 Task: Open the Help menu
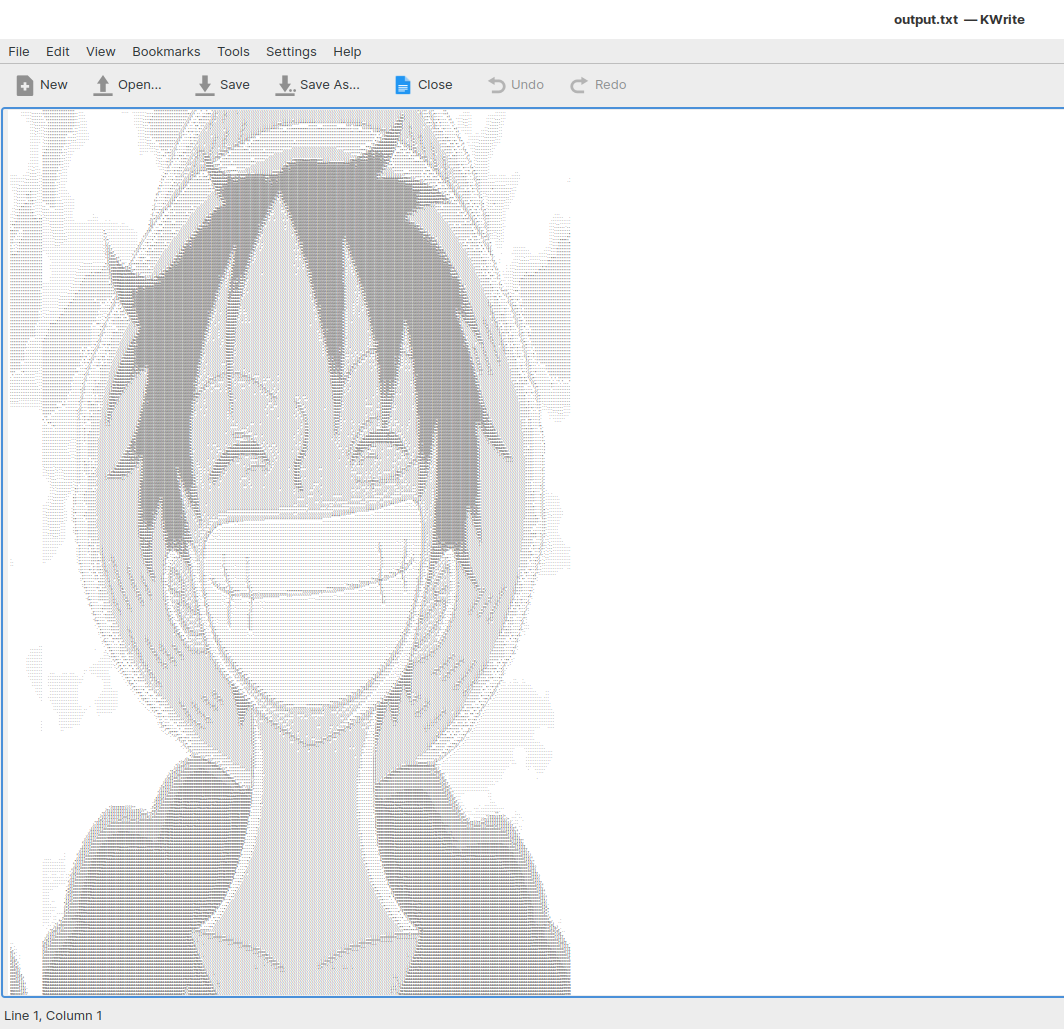[x=347, y=51]
